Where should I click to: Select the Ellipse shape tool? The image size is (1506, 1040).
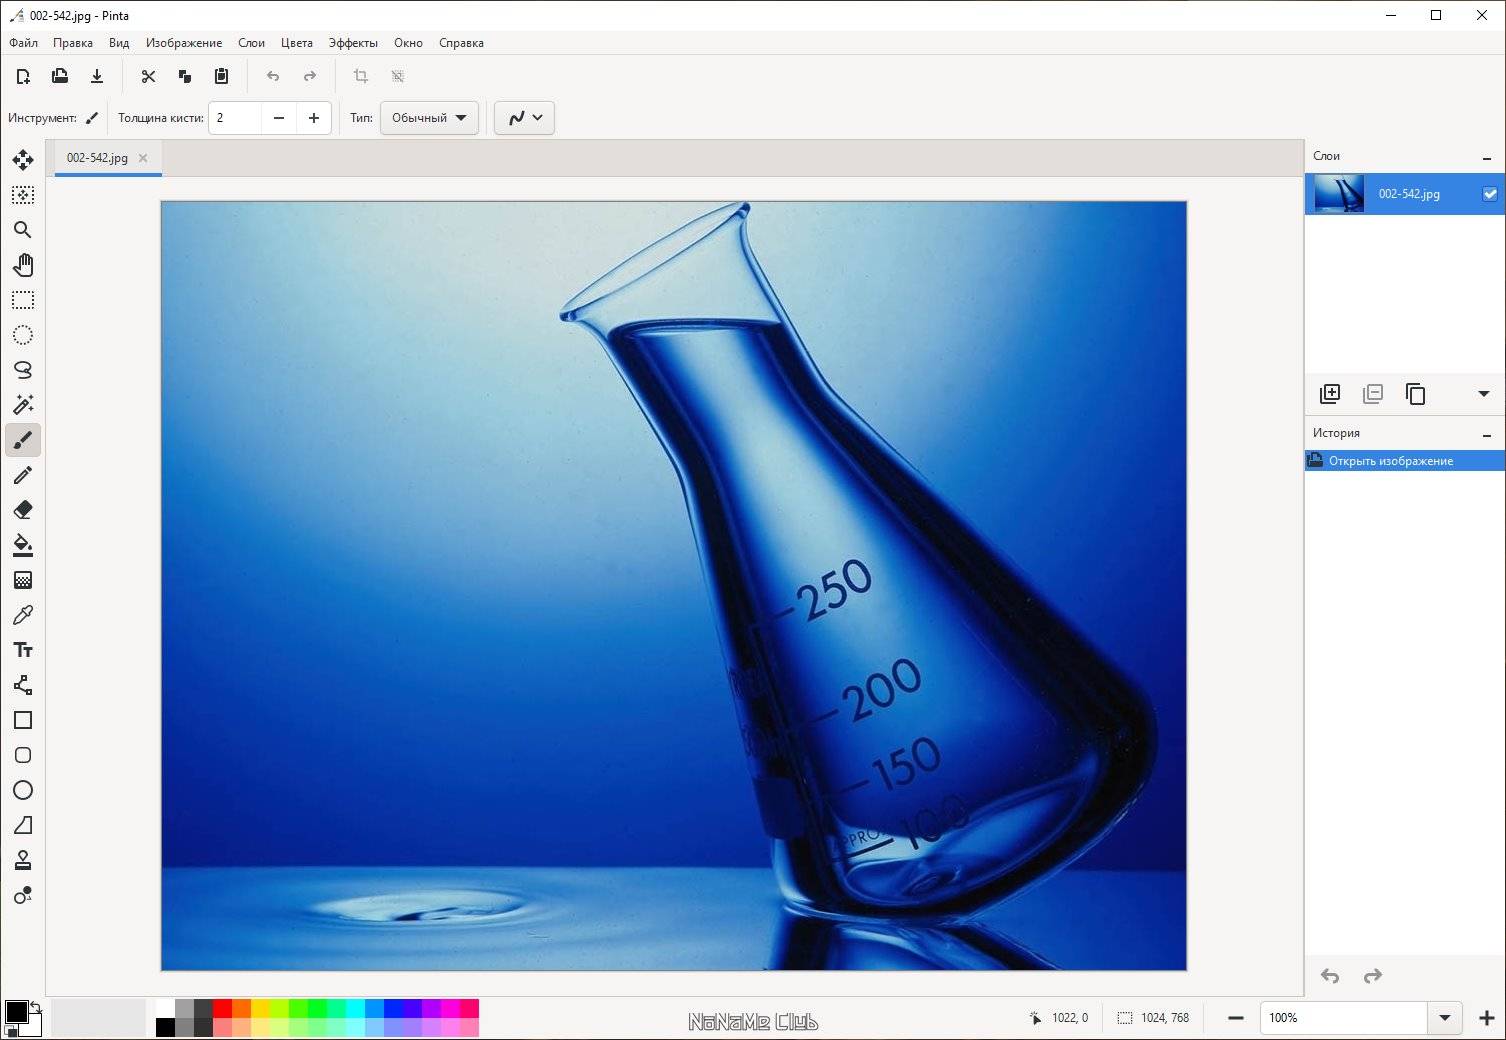(x=23, y=790)
